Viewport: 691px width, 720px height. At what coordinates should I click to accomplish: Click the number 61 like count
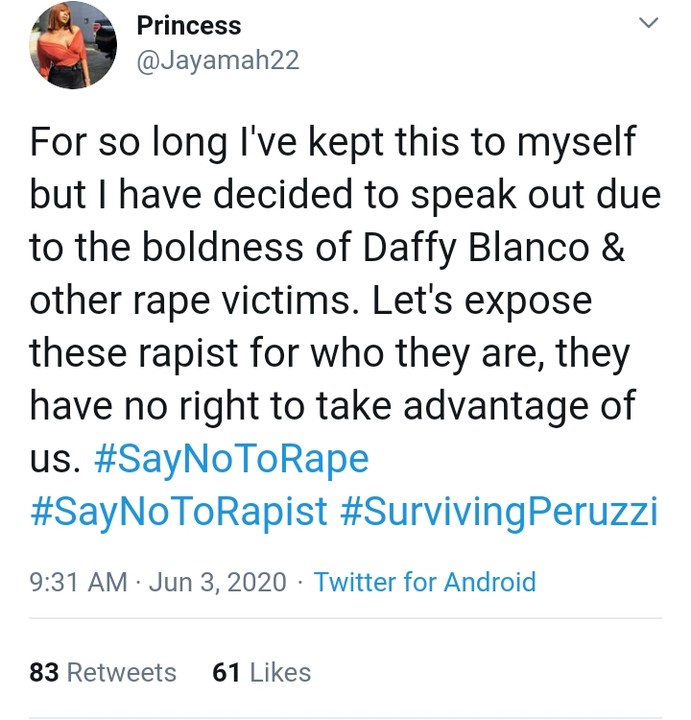click(x=227, y=673)
